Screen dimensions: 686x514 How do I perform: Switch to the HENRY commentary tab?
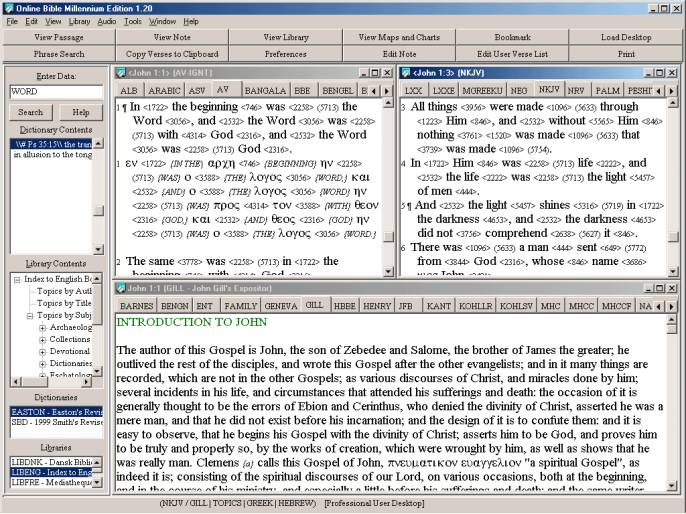(x=377, y=306)
